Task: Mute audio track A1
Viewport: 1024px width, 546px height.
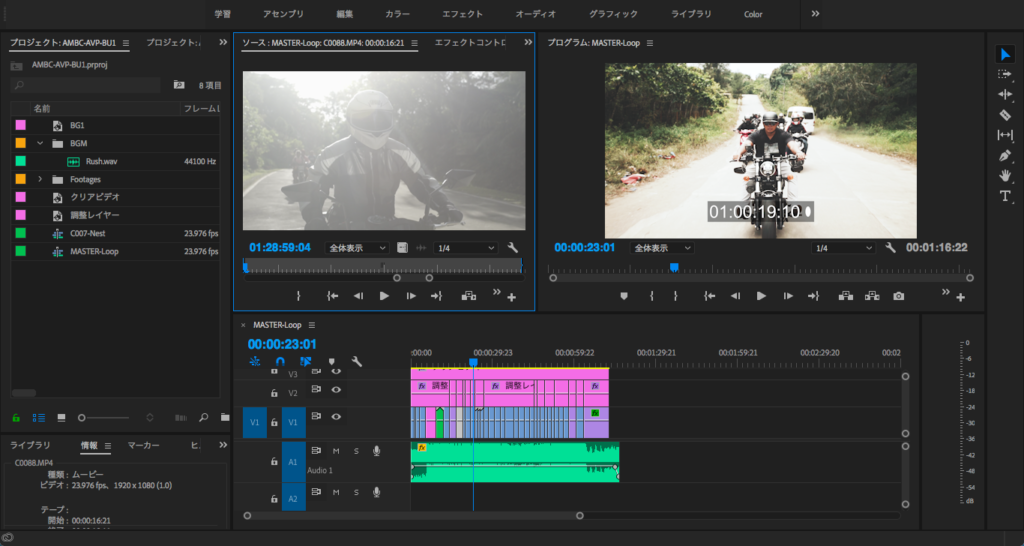Action: 336,451
